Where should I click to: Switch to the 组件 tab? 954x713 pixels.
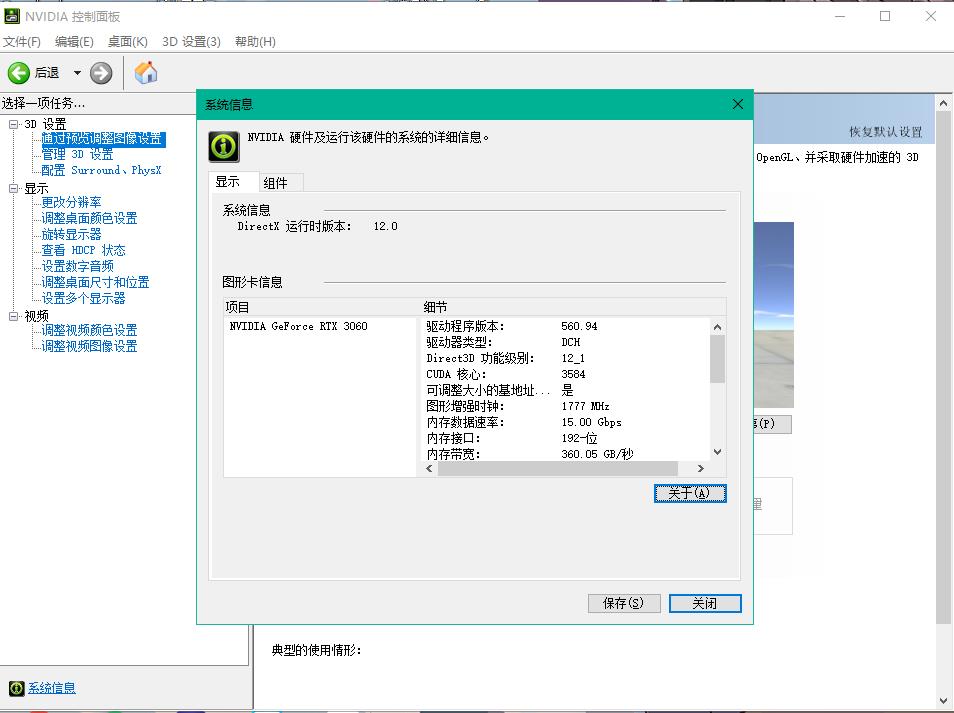(x=280, y=183)
